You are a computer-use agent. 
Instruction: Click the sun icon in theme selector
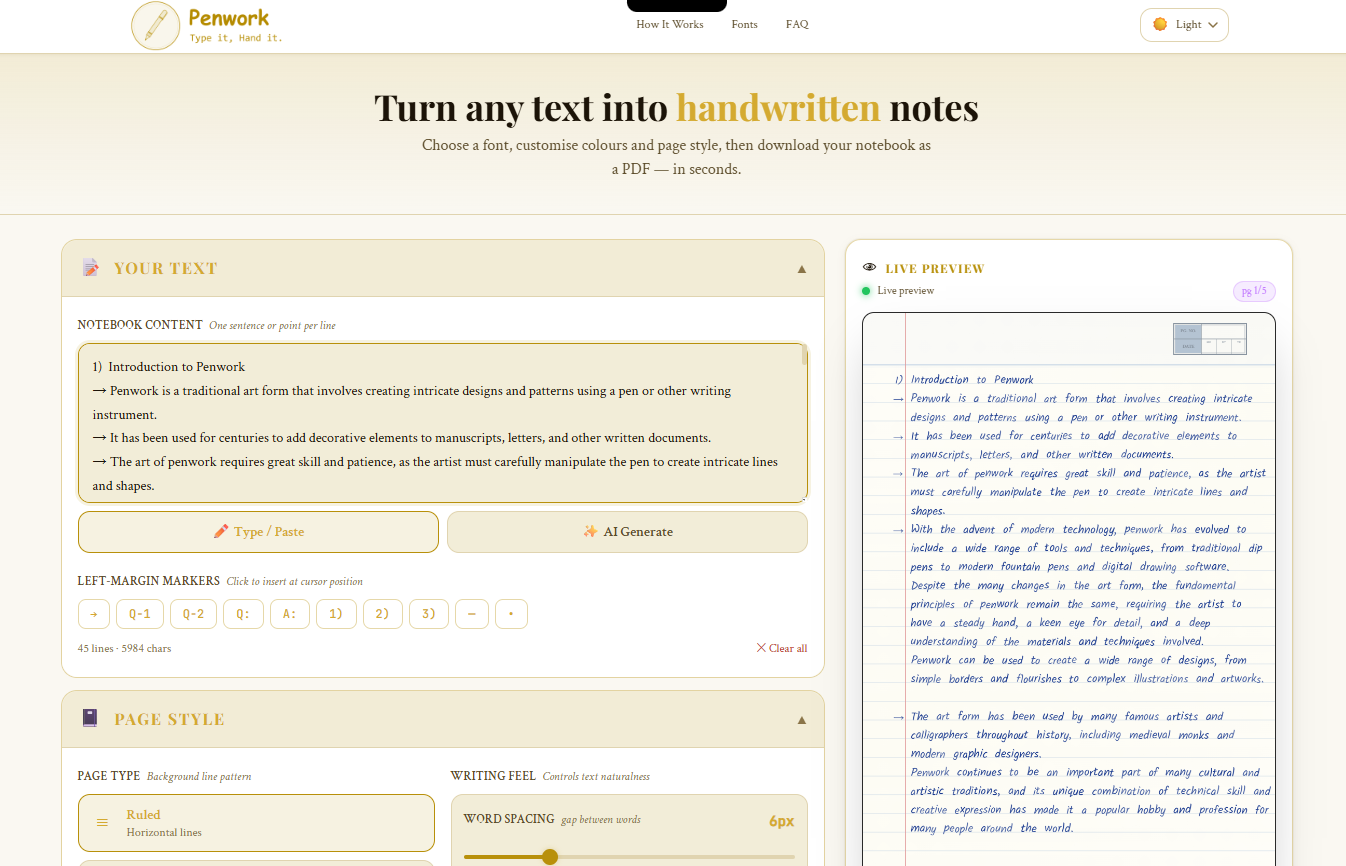[1160, 24]
